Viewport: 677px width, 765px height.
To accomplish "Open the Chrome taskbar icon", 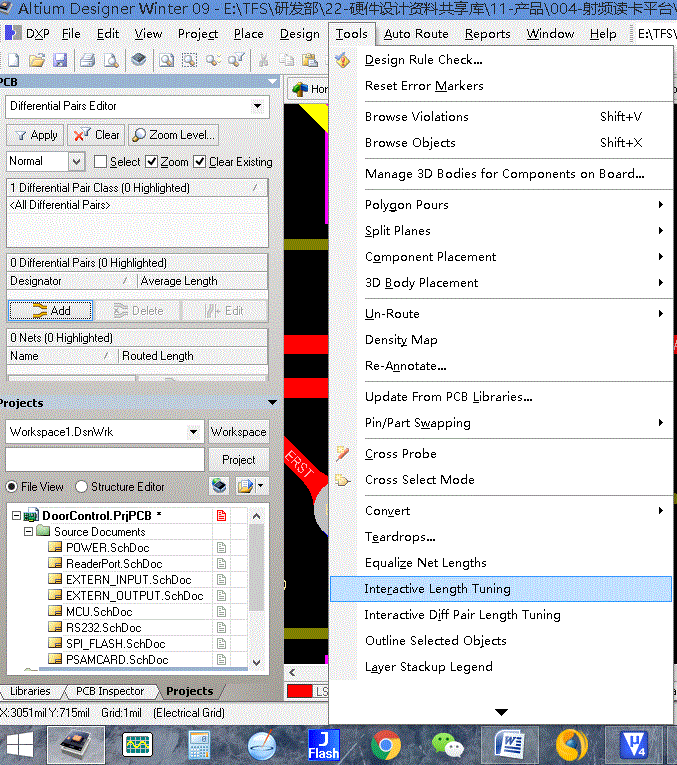I will [x=386, y=745].
